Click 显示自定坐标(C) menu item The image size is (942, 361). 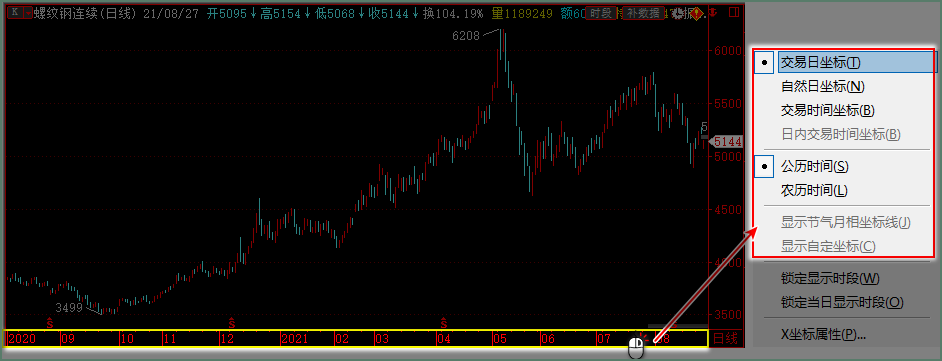[828, 246]
